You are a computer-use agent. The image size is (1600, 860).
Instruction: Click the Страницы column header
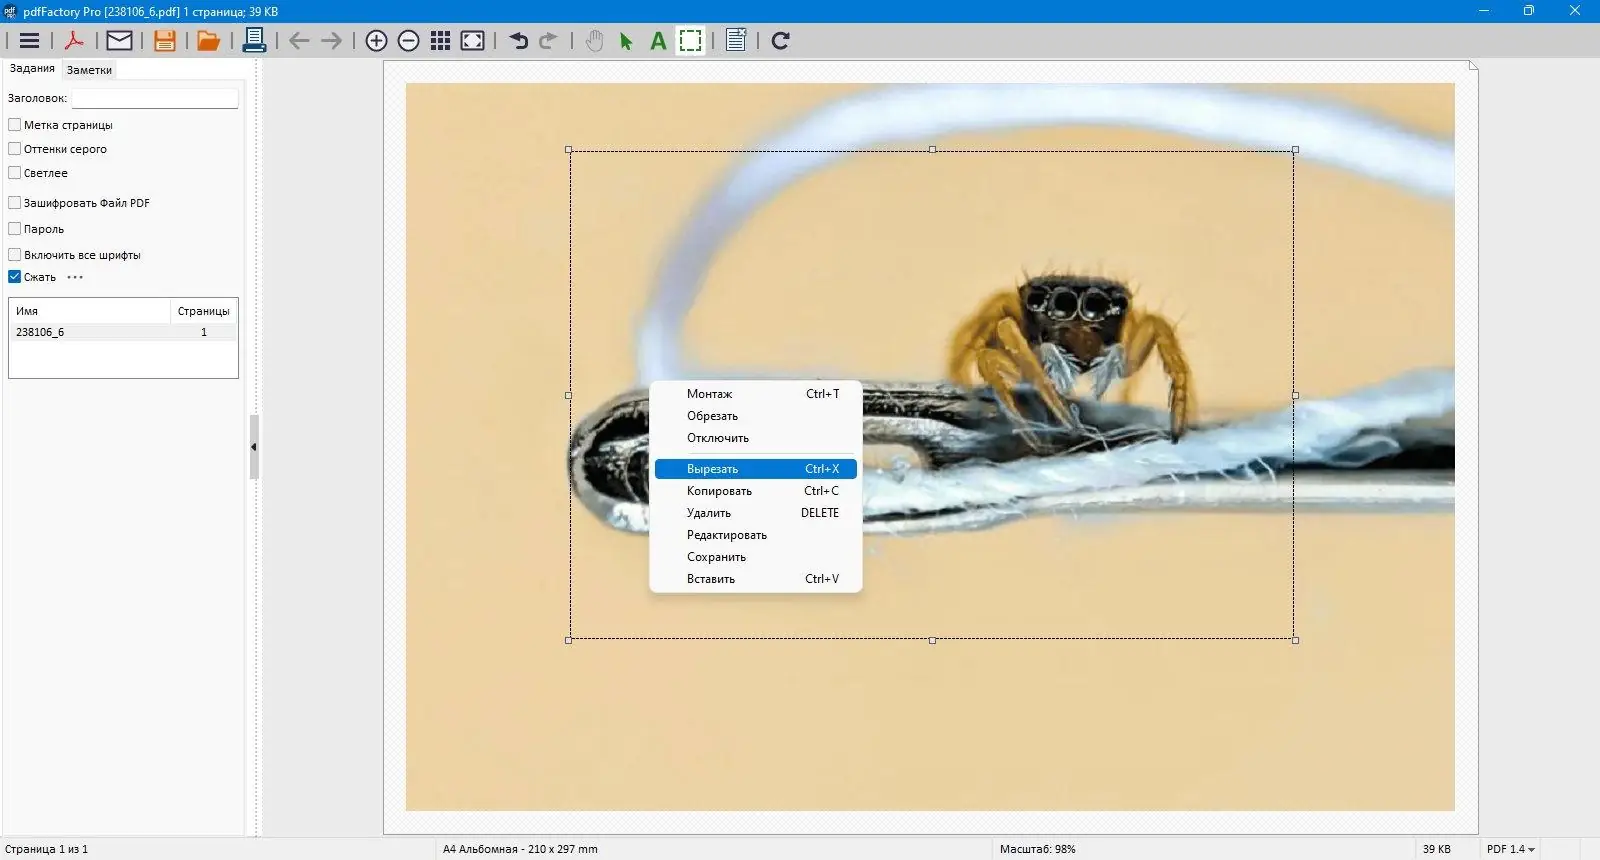point(204,311)
